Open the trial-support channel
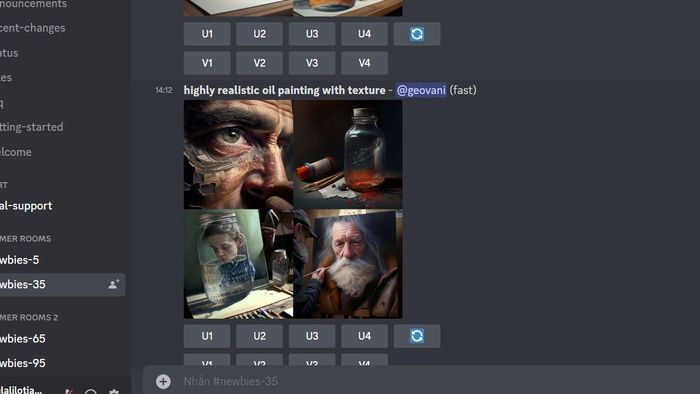 [26, 206]
